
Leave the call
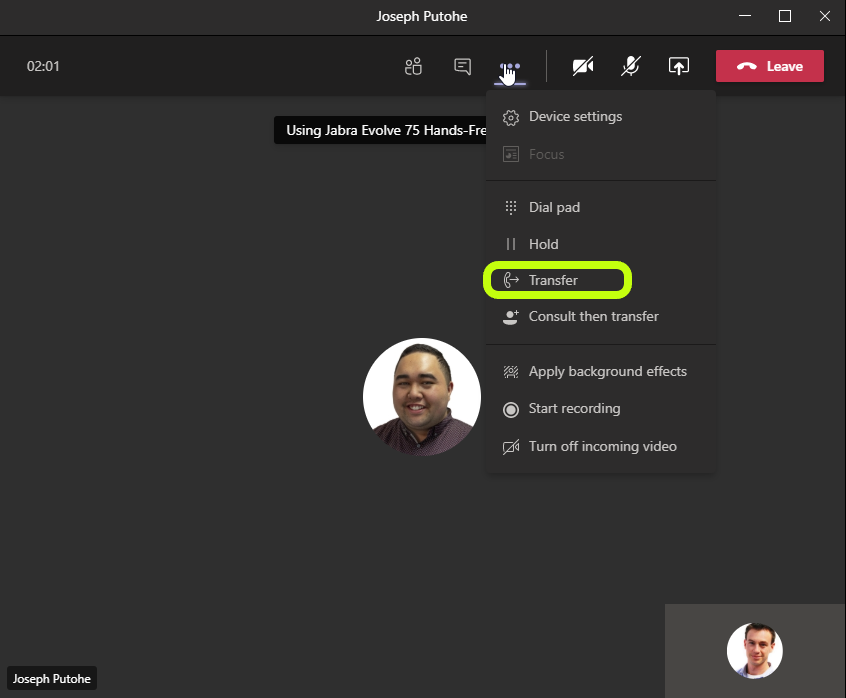point(769,66)
